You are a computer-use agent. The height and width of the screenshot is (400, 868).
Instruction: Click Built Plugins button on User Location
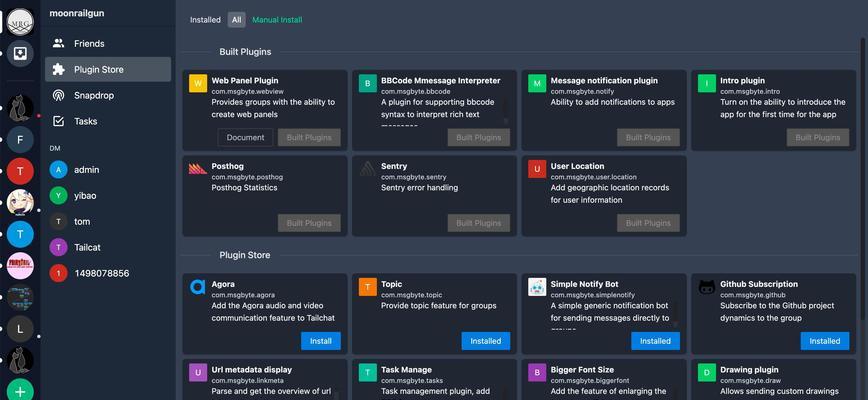648,223
